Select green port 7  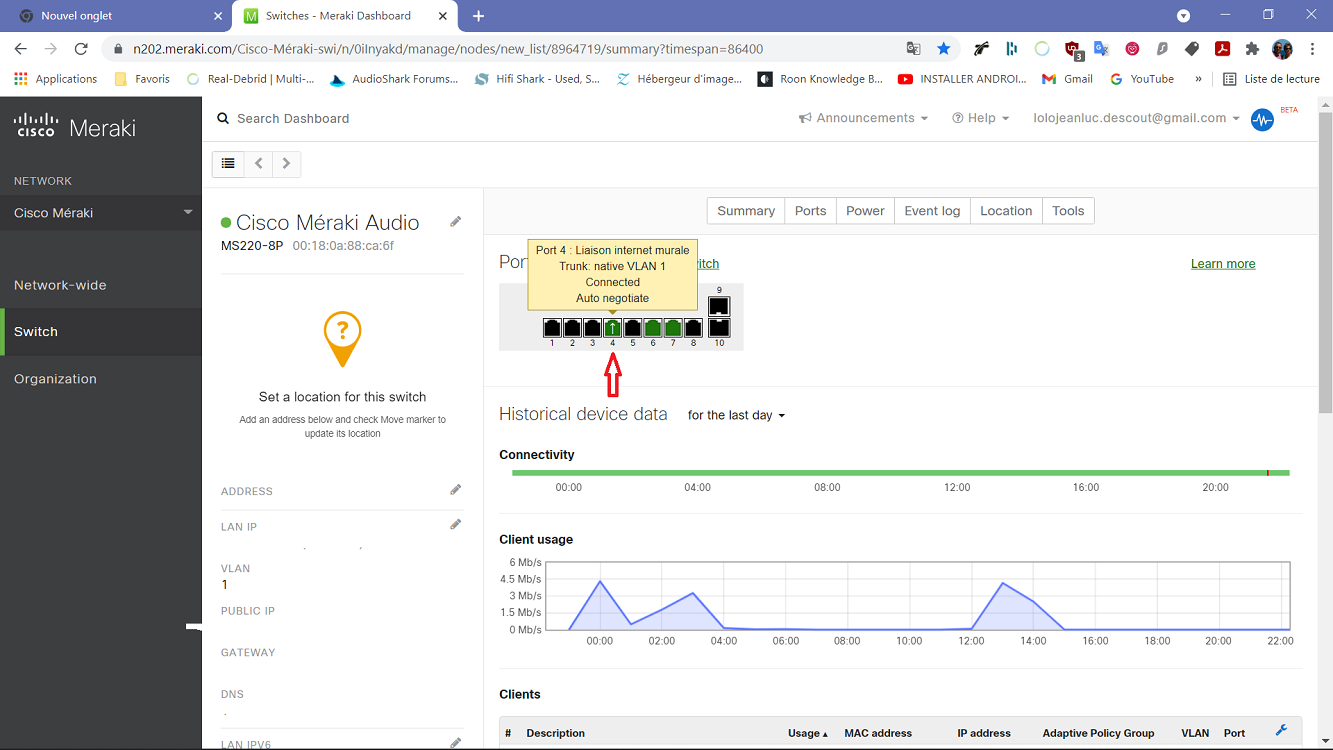(x=673, y=328)
